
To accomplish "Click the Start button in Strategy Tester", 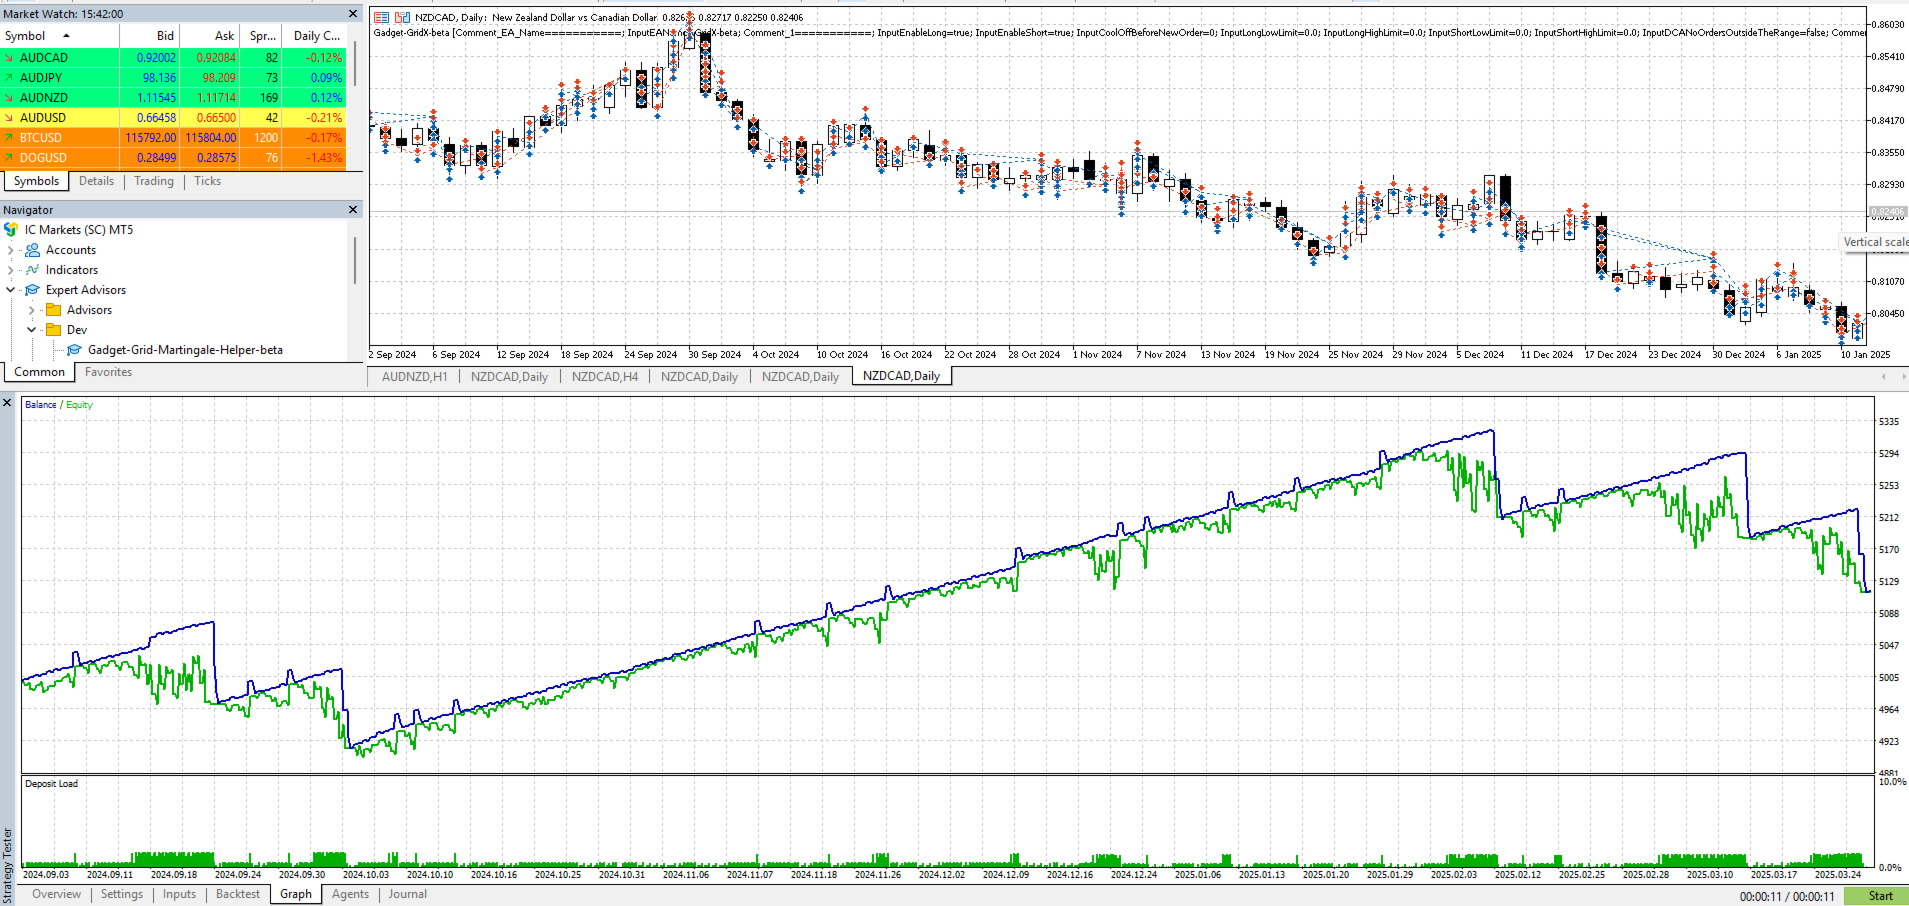I will [x=1876, y=896].
